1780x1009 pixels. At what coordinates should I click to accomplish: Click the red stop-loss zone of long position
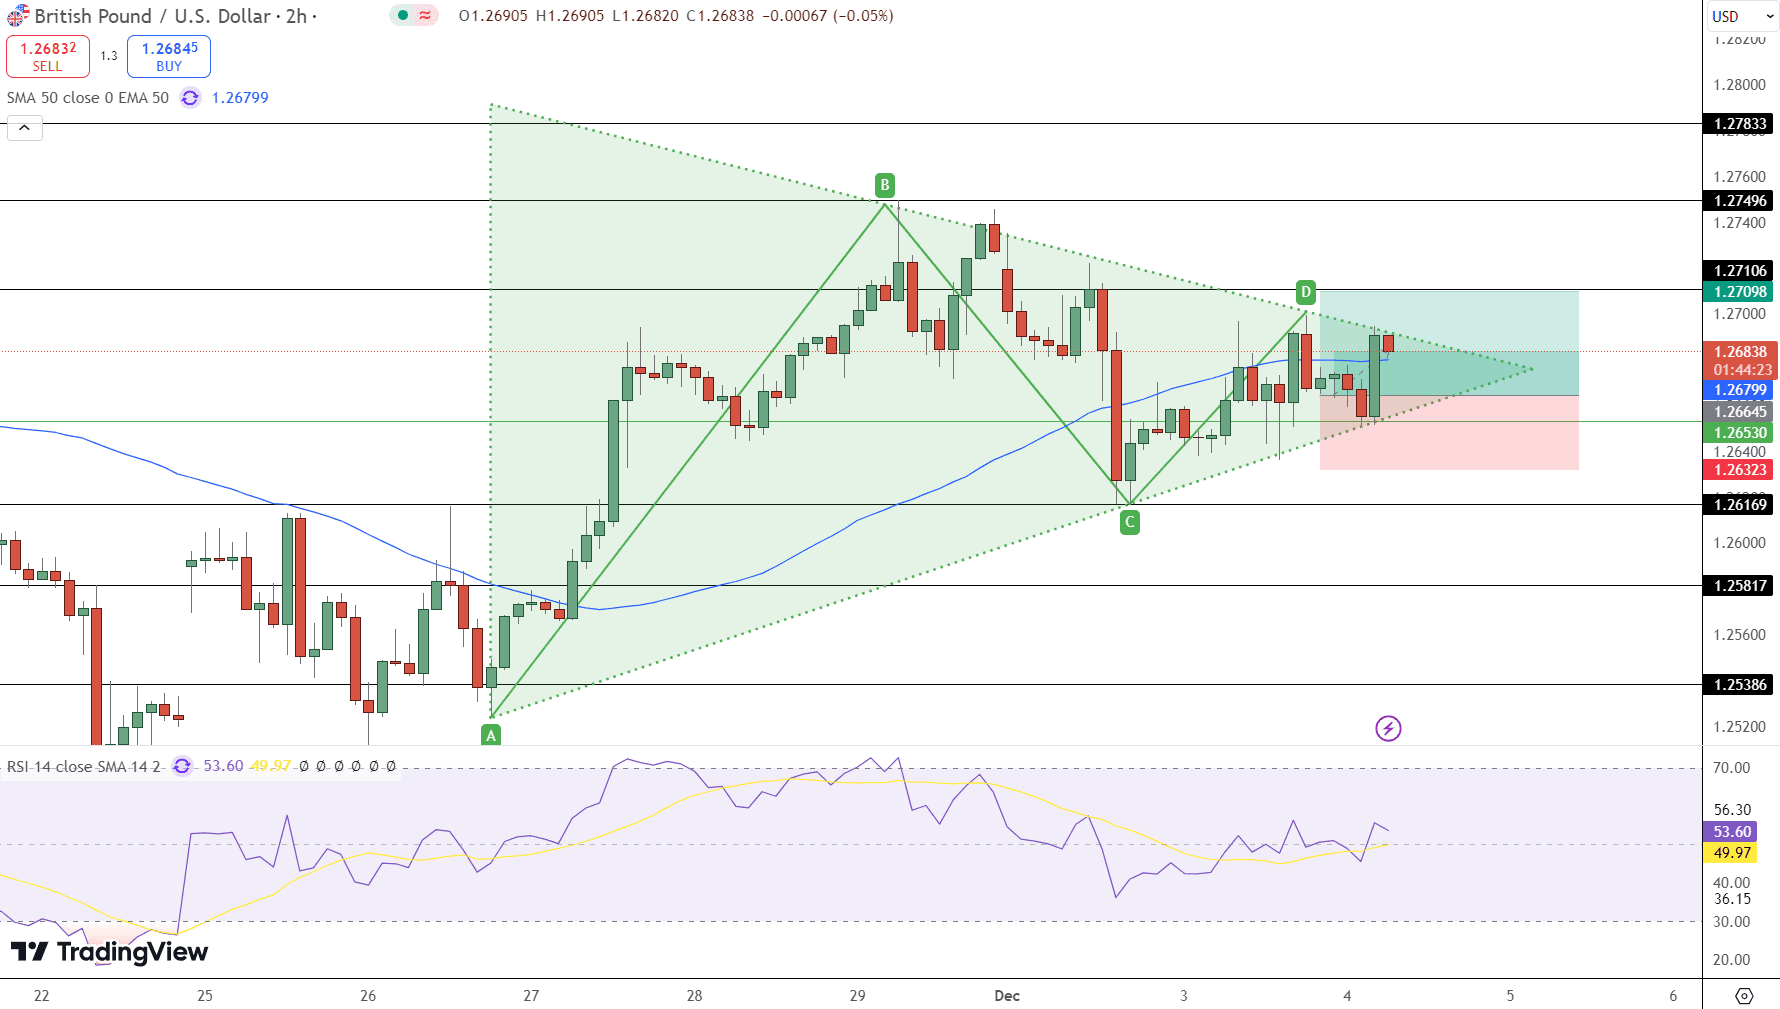pyautogui.click(x=1449, y=433)
